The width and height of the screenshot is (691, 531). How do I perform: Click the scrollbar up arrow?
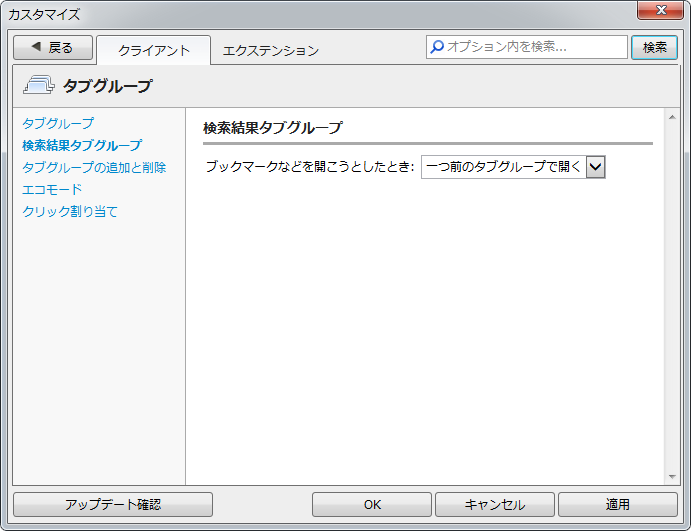pyautogui.click(x=672, y=117)
